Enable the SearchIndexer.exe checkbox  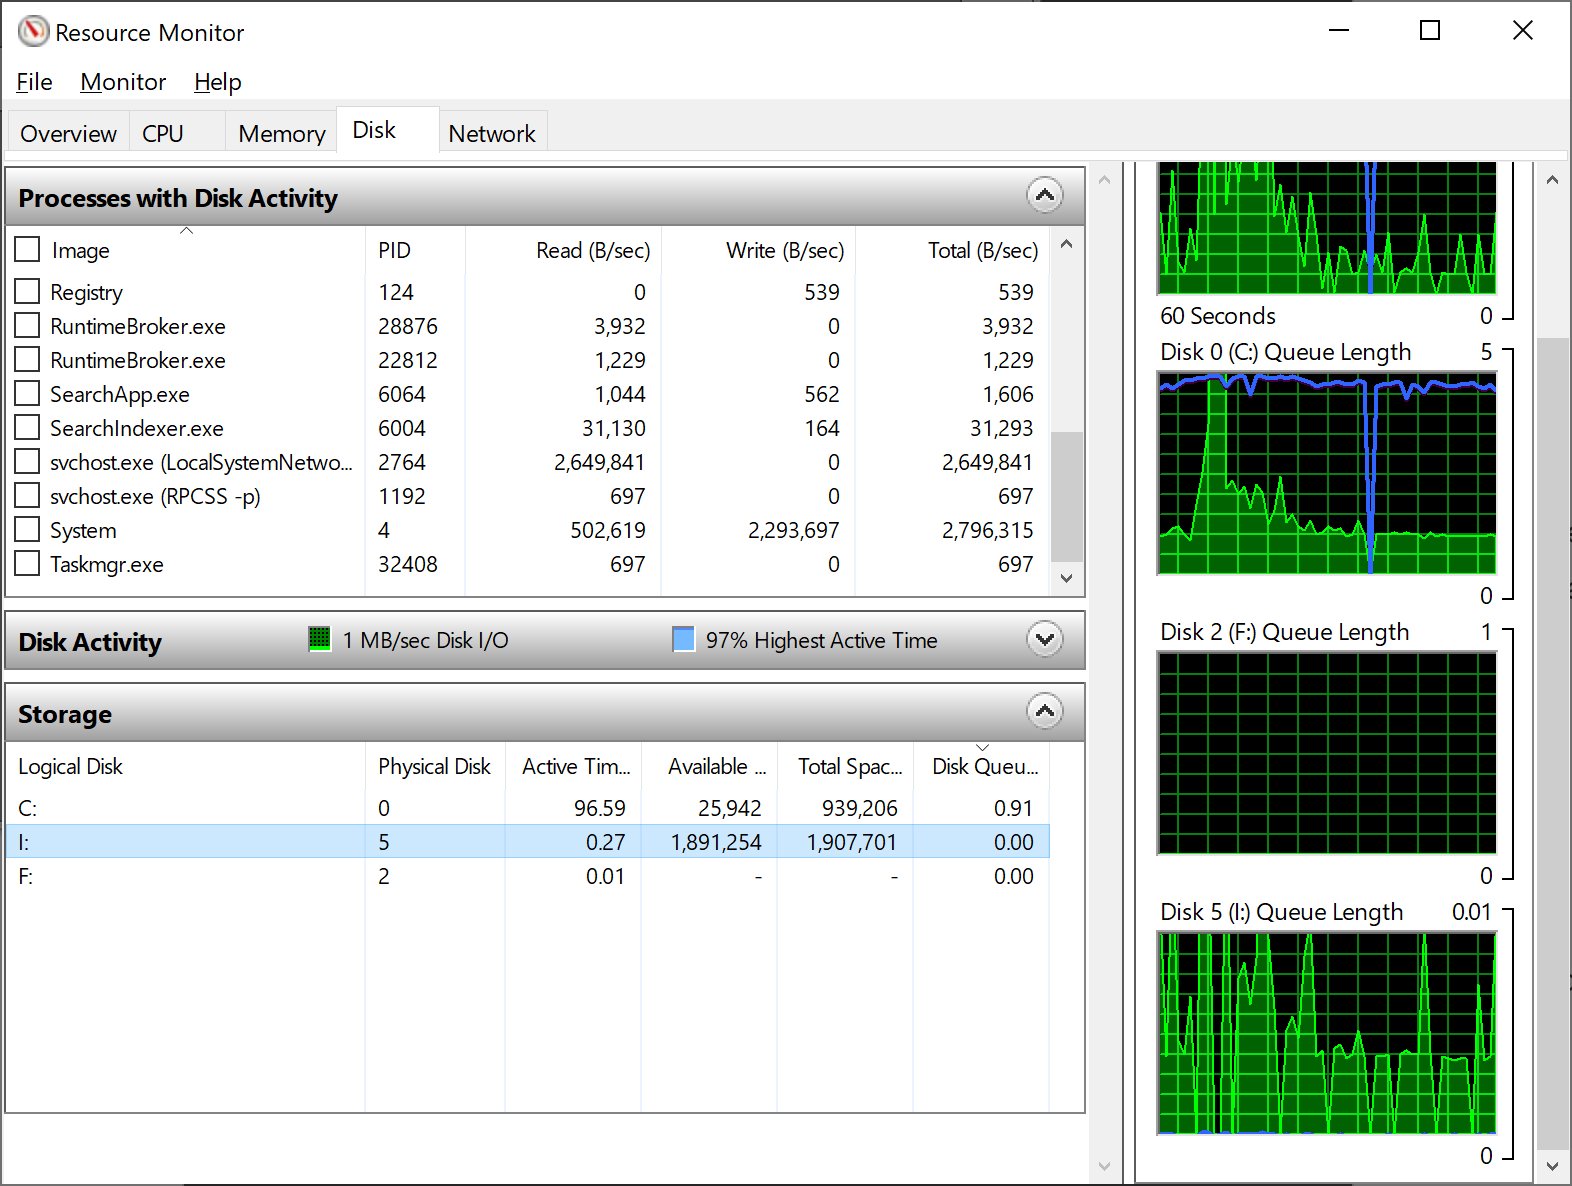(28, 427)
